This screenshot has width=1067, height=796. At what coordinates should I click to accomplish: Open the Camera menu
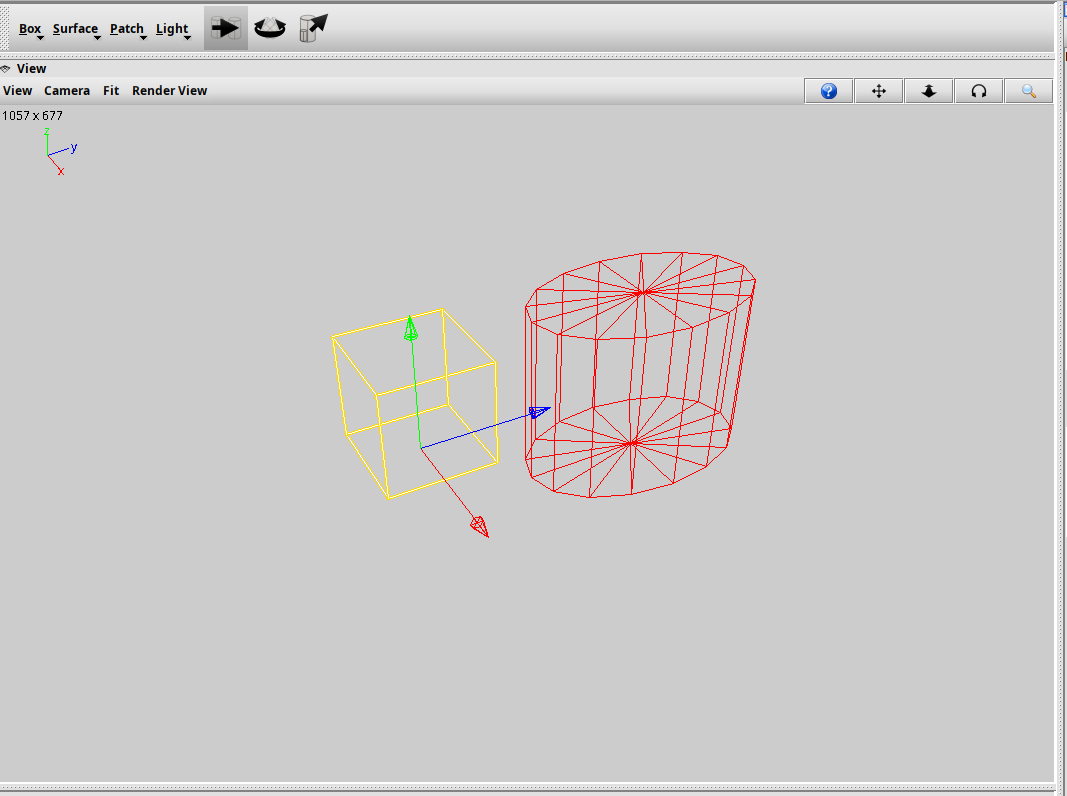point(67,90)
